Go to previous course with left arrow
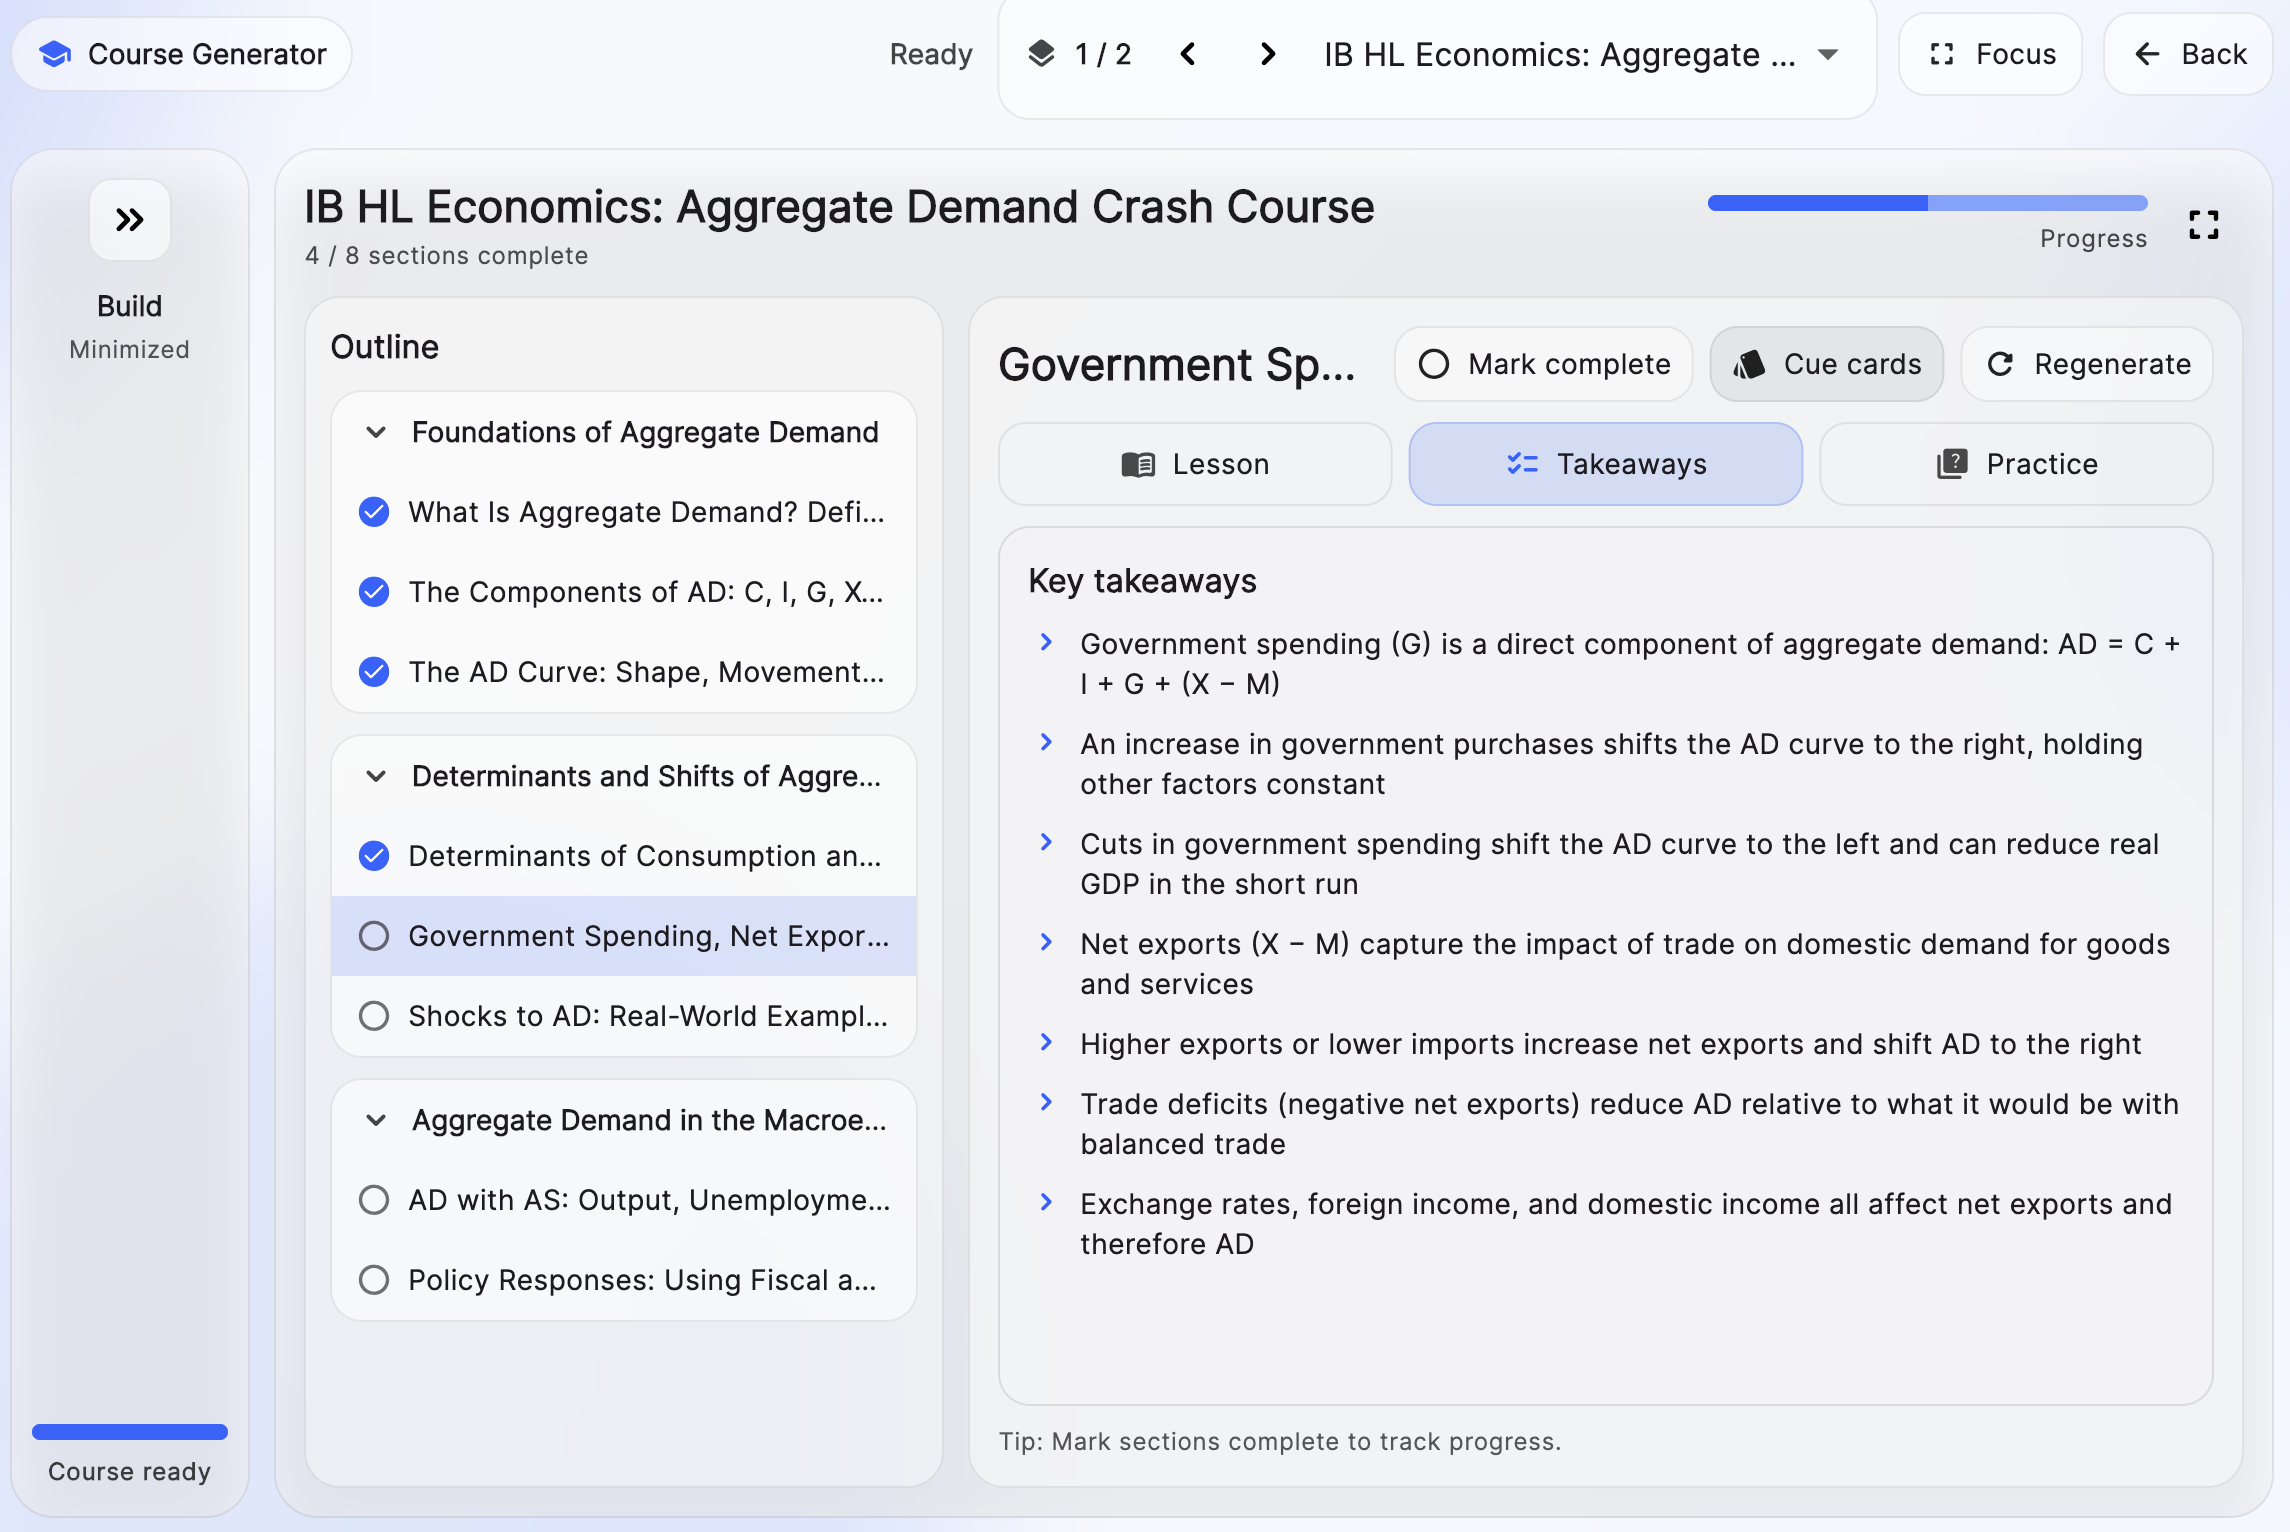Screen dimensions: 2290x1532 [x=1188, y=54]
